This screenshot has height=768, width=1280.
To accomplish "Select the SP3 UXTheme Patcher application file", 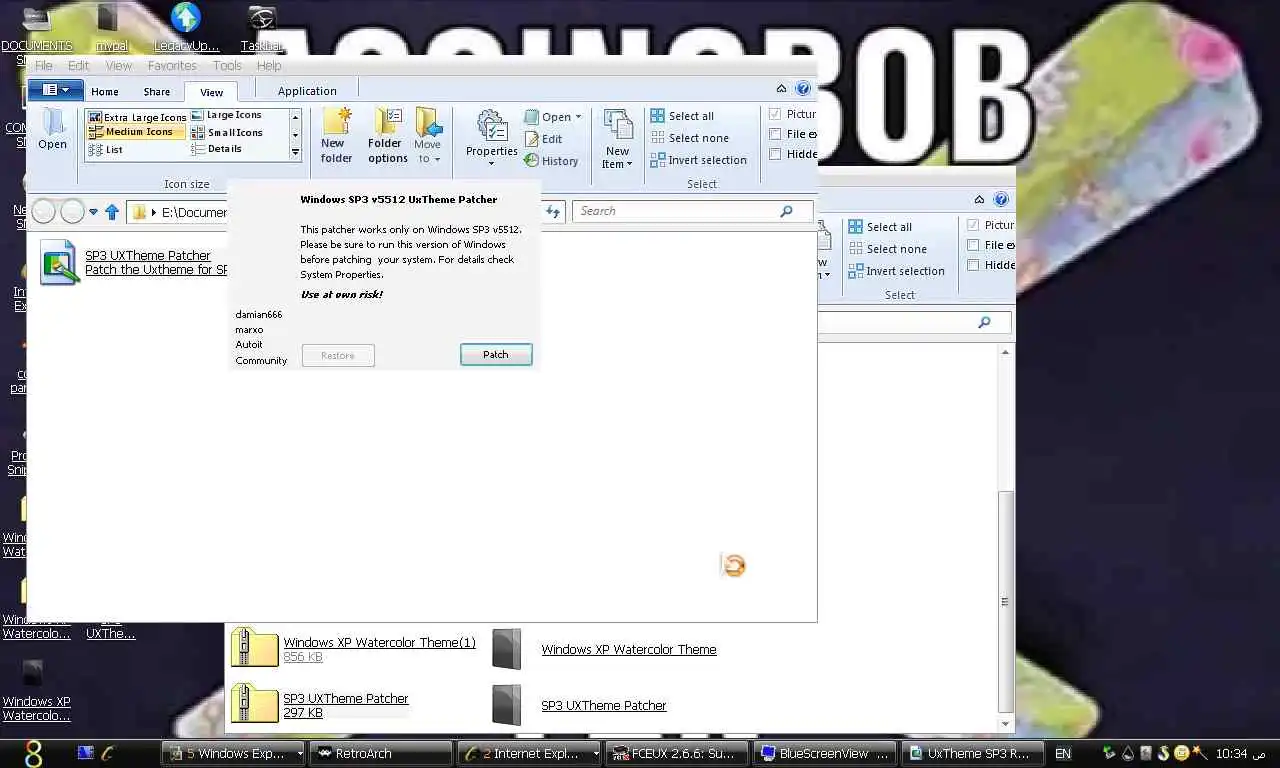I will 134,262.
